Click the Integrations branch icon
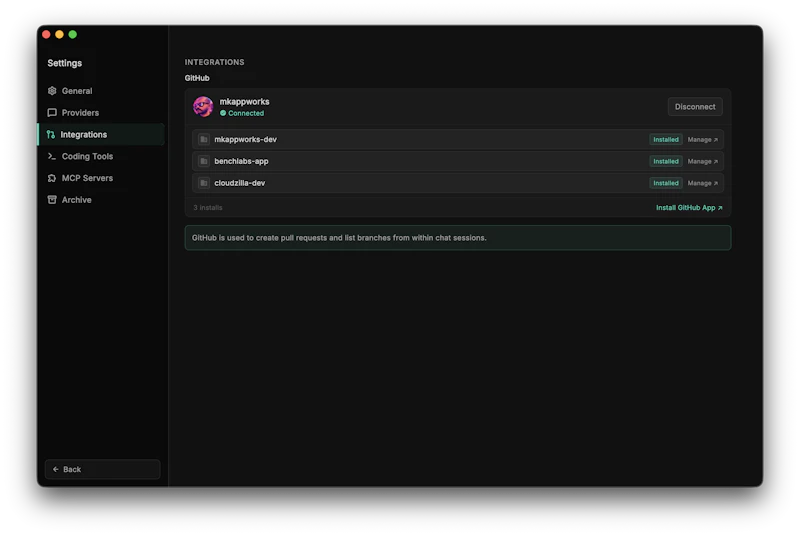Viewport: 800px width, 536px height. (x=51, y=135)
